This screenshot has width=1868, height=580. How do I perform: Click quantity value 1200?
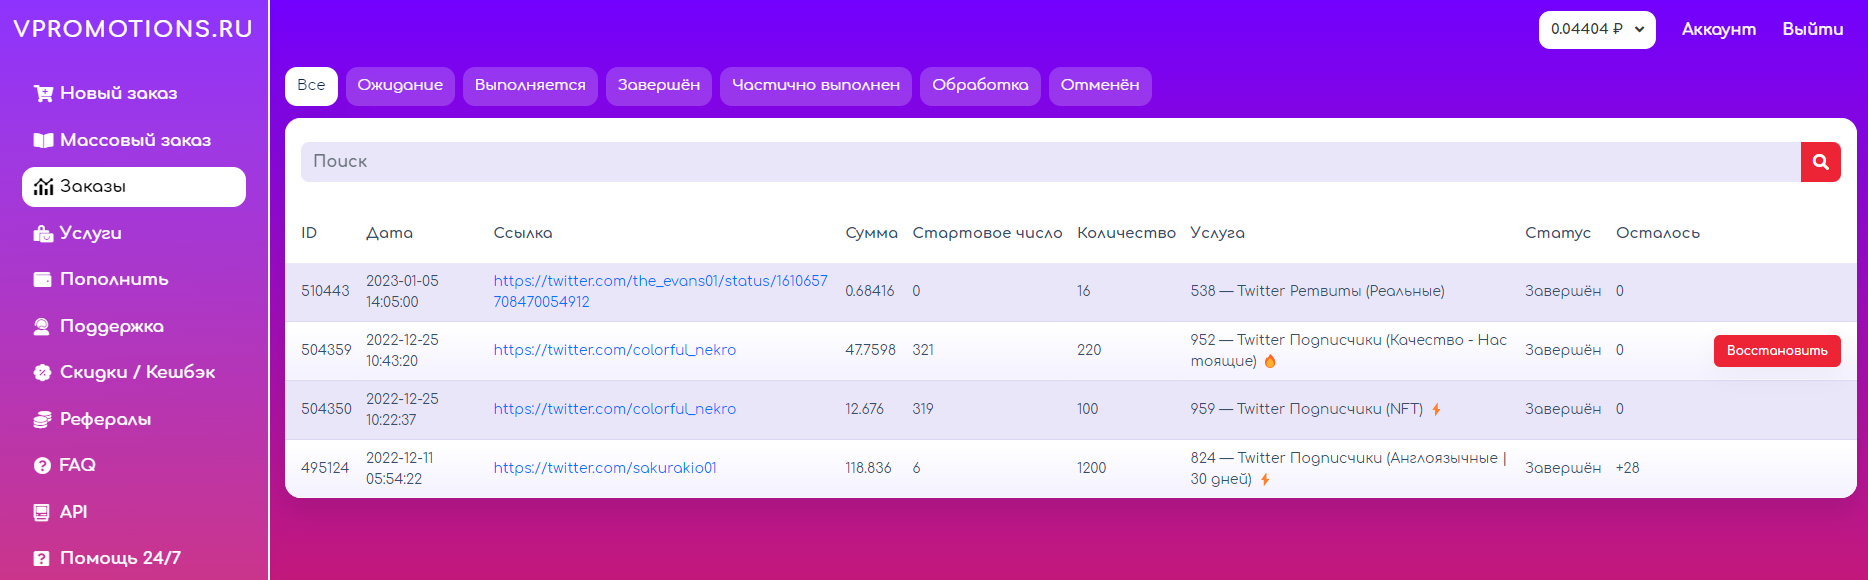1091,468
